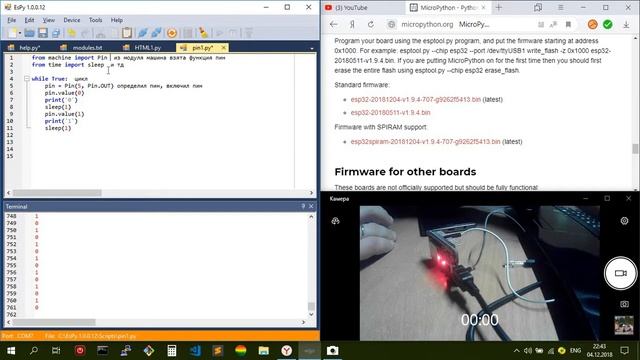Click the Camera app switch-camera icon
640x360 pixels.
point(336,221)
